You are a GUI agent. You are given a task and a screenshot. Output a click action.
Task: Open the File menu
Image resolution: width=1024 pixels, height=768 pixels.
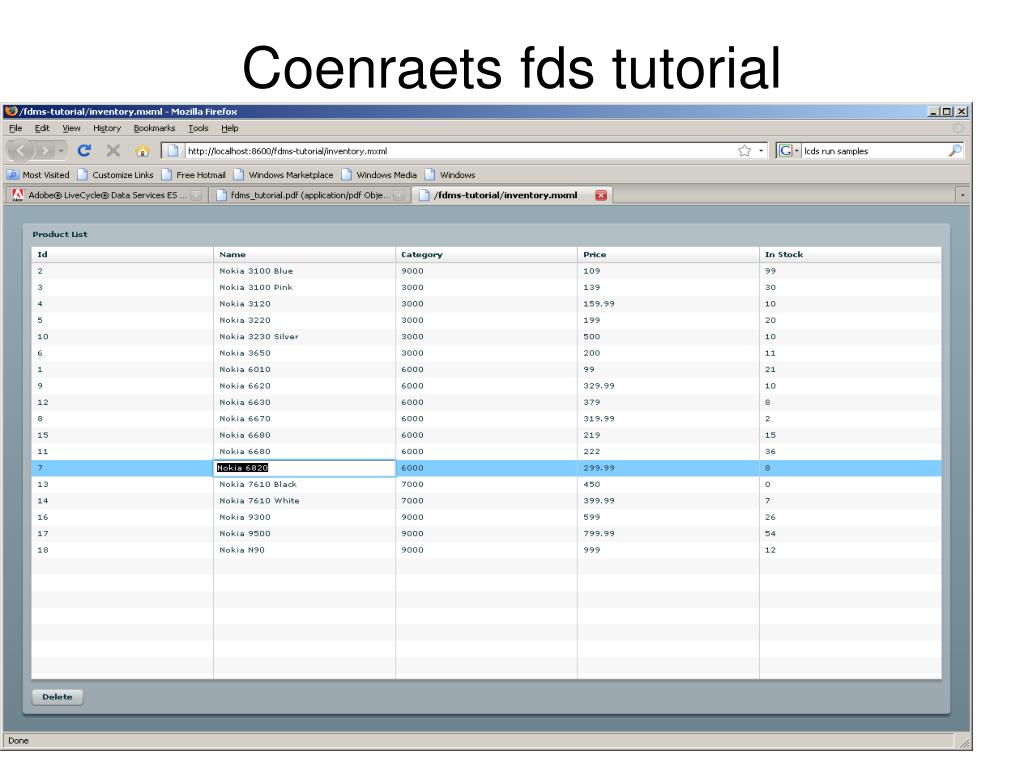pos(16,128)
